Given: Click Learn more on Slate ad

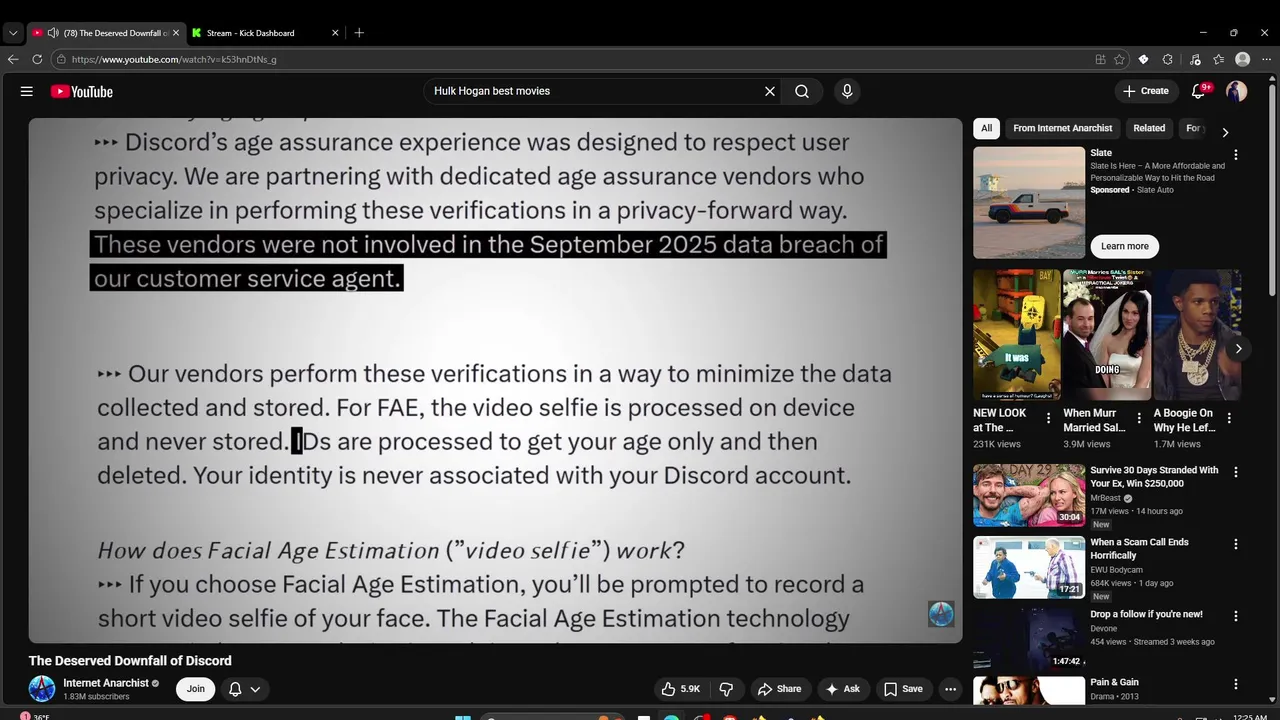Looking at the screenshot, I should [1125, 246].
